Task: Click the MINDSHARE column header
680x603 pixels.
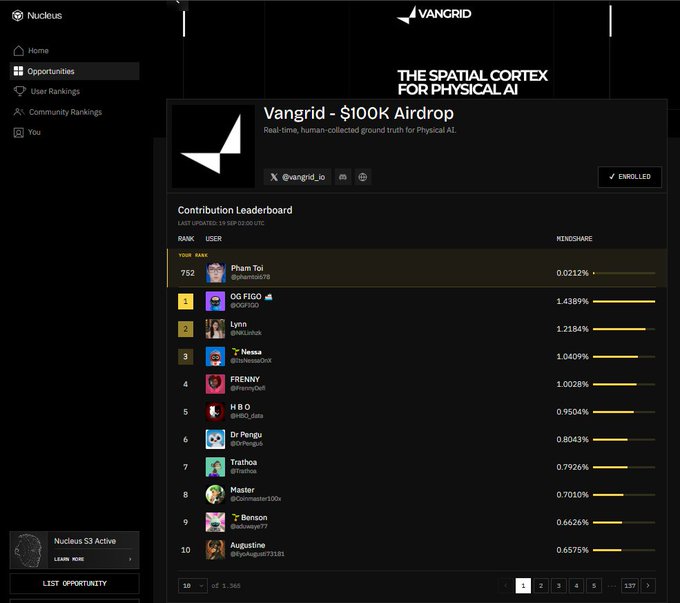Action: 574,239
